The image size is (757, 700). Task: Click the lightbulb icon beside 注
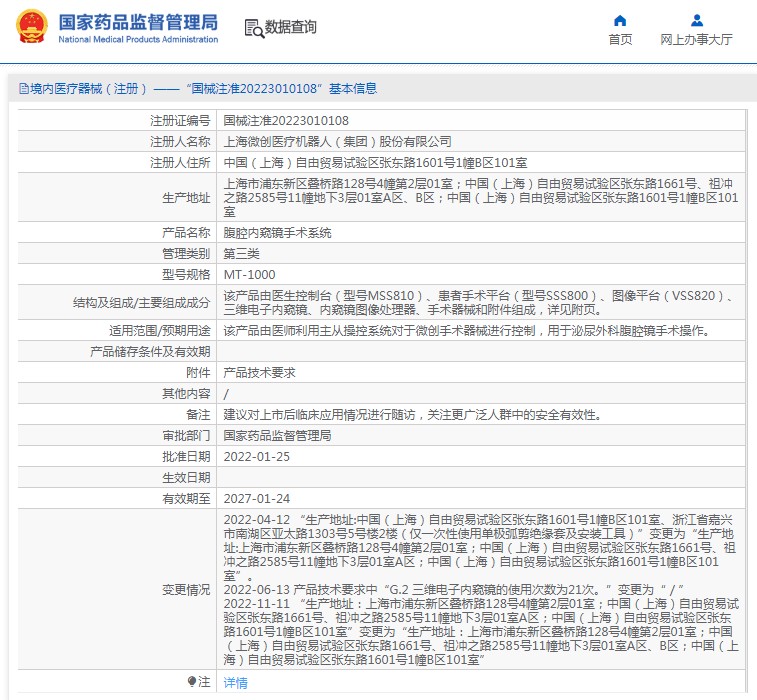click(x=192, y=682)
